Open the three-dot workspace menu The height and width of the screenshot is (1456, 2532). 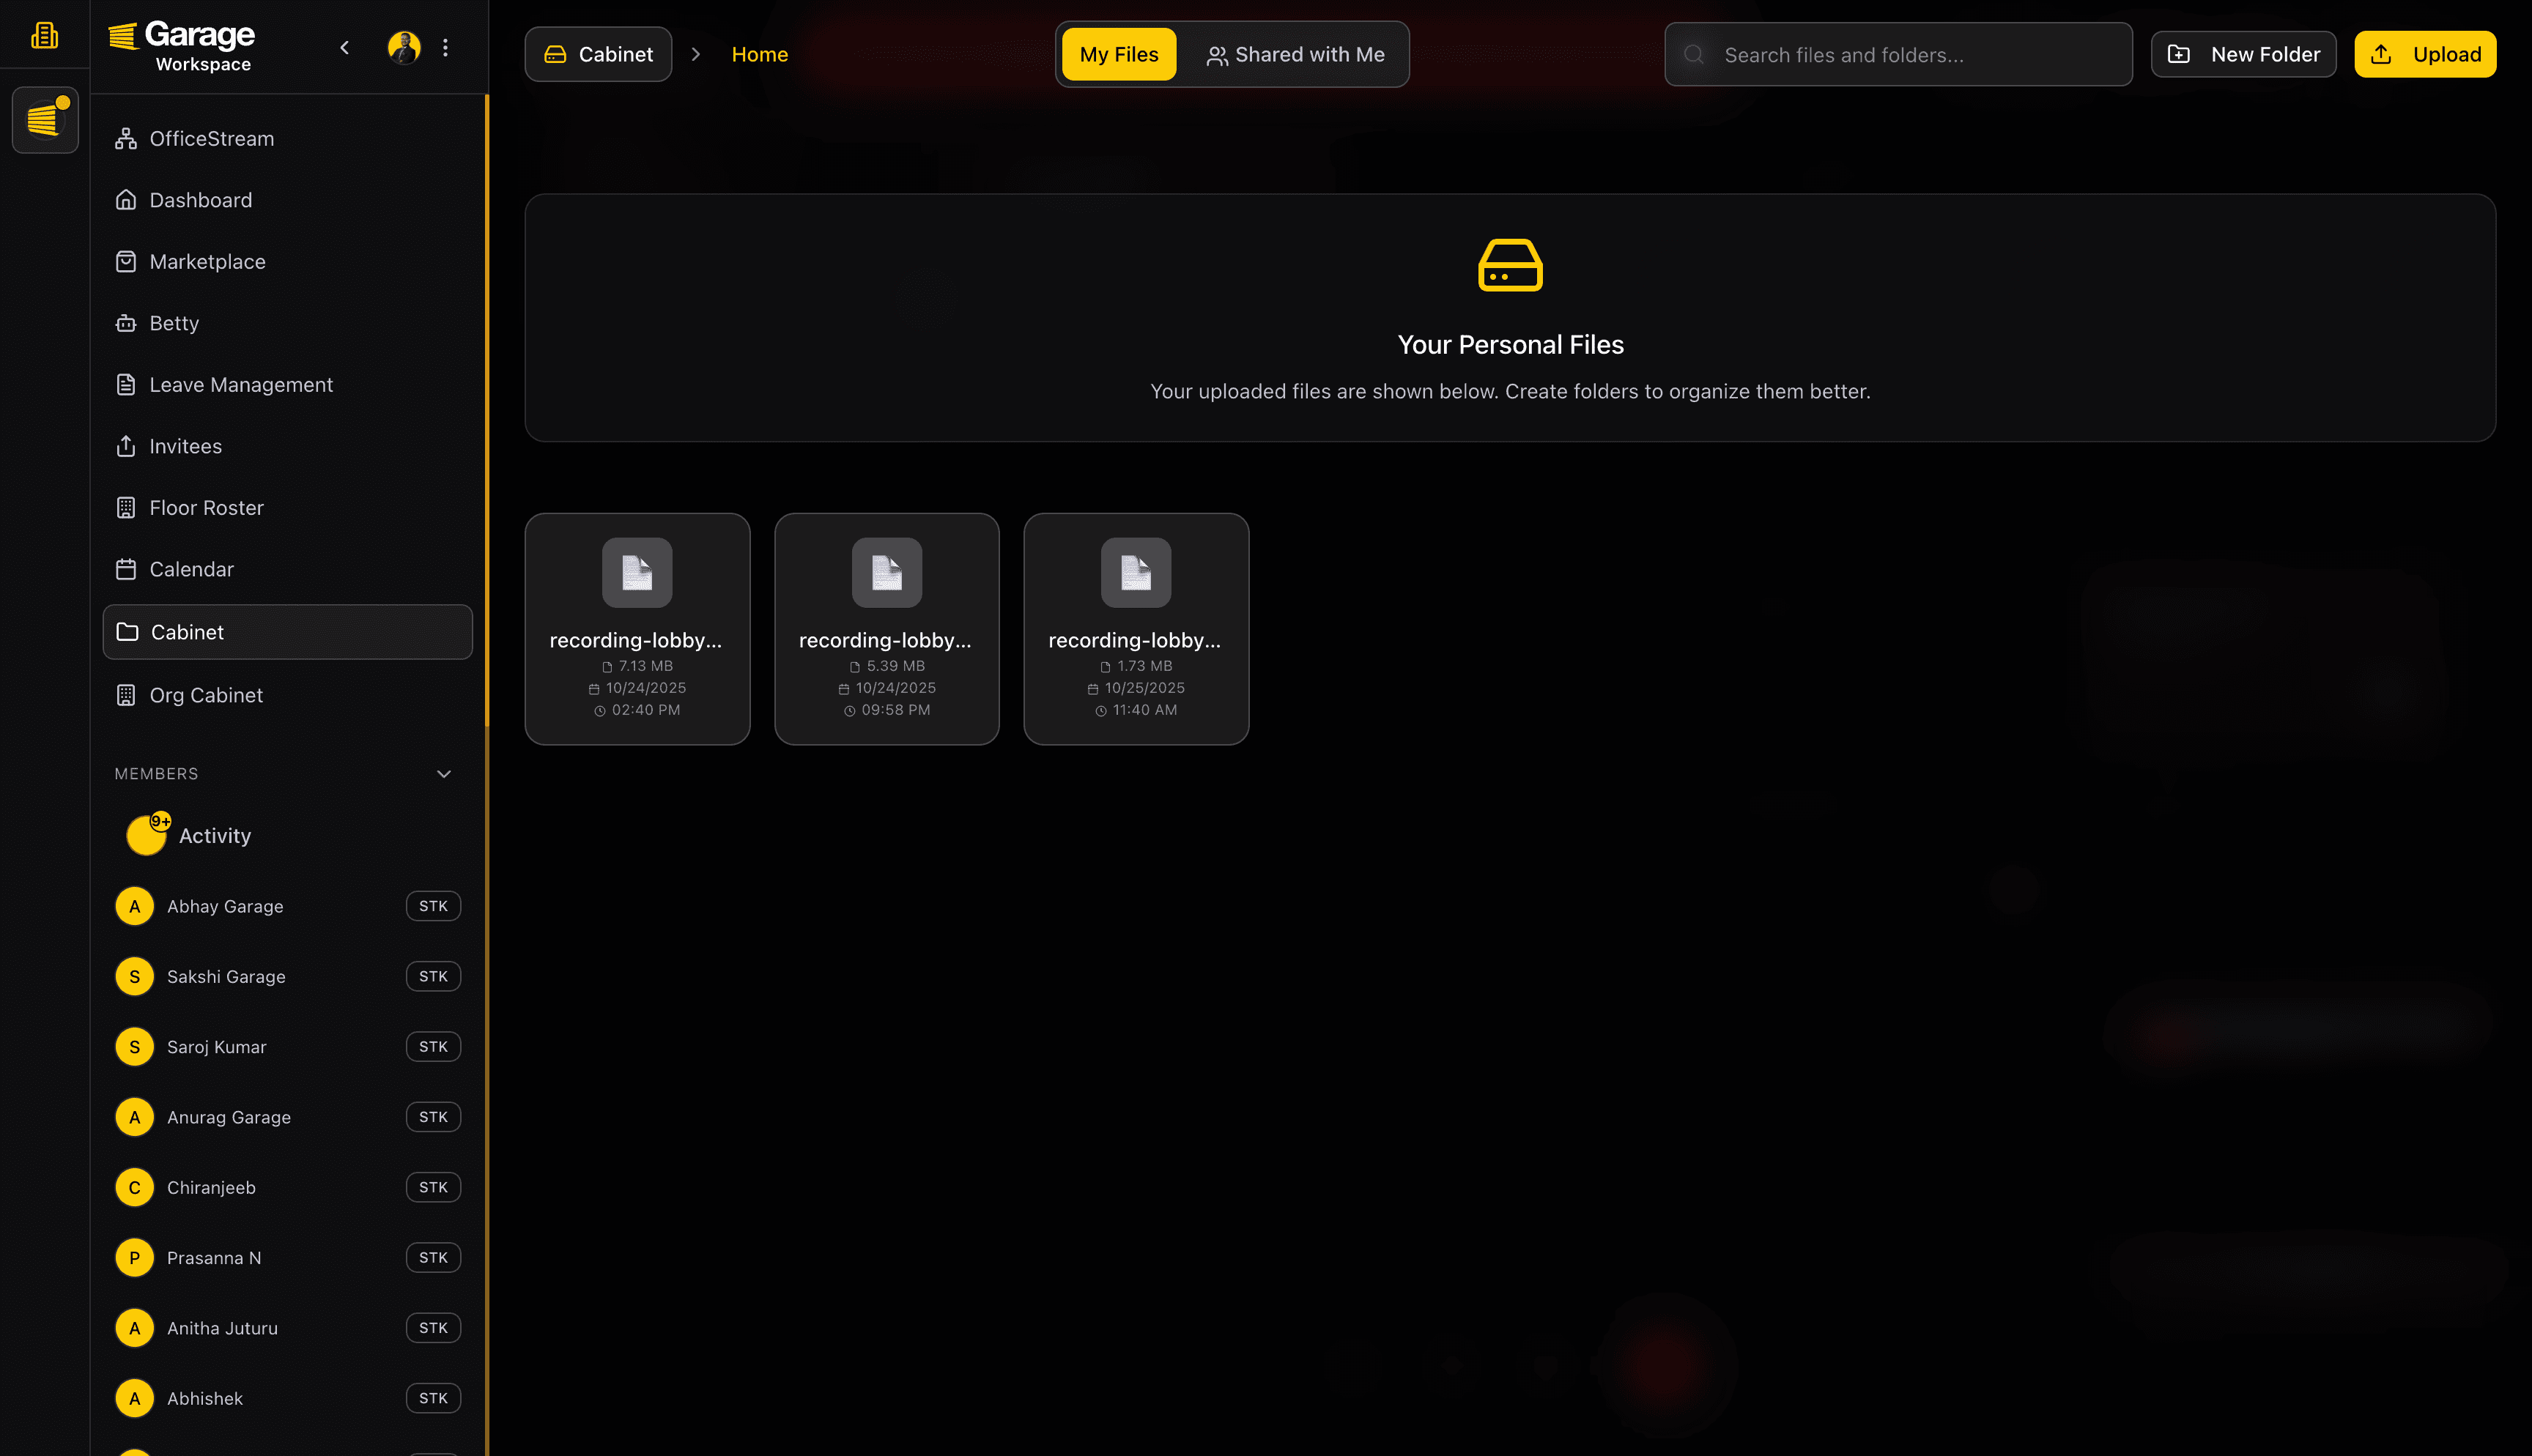click(x=445, y=47)
